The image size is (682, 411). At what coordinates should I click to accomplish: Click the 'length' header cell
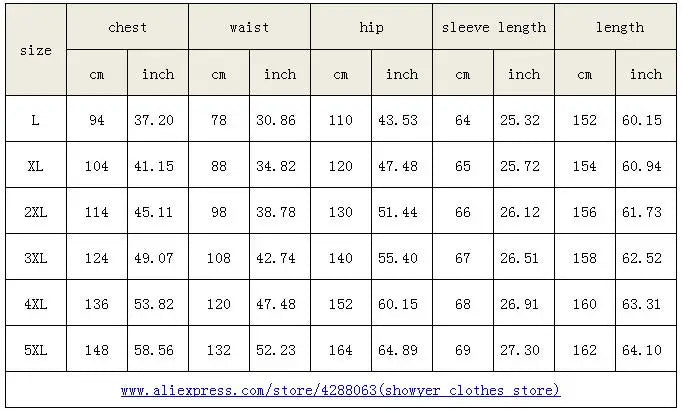[620, 27]
